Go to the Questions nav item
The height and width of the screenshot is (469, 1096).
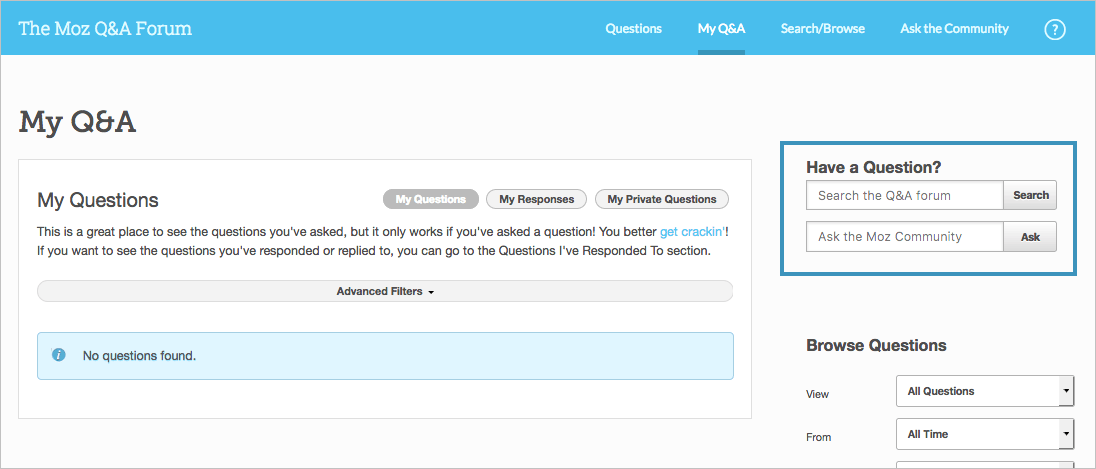tap(633, 28)
